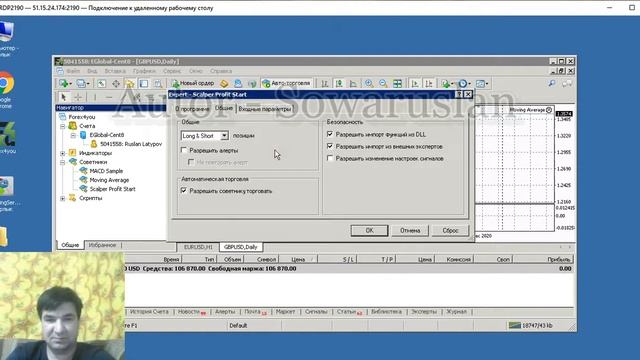
Task: Toggle the Terminal panel icon
Action: pos(144,84)
